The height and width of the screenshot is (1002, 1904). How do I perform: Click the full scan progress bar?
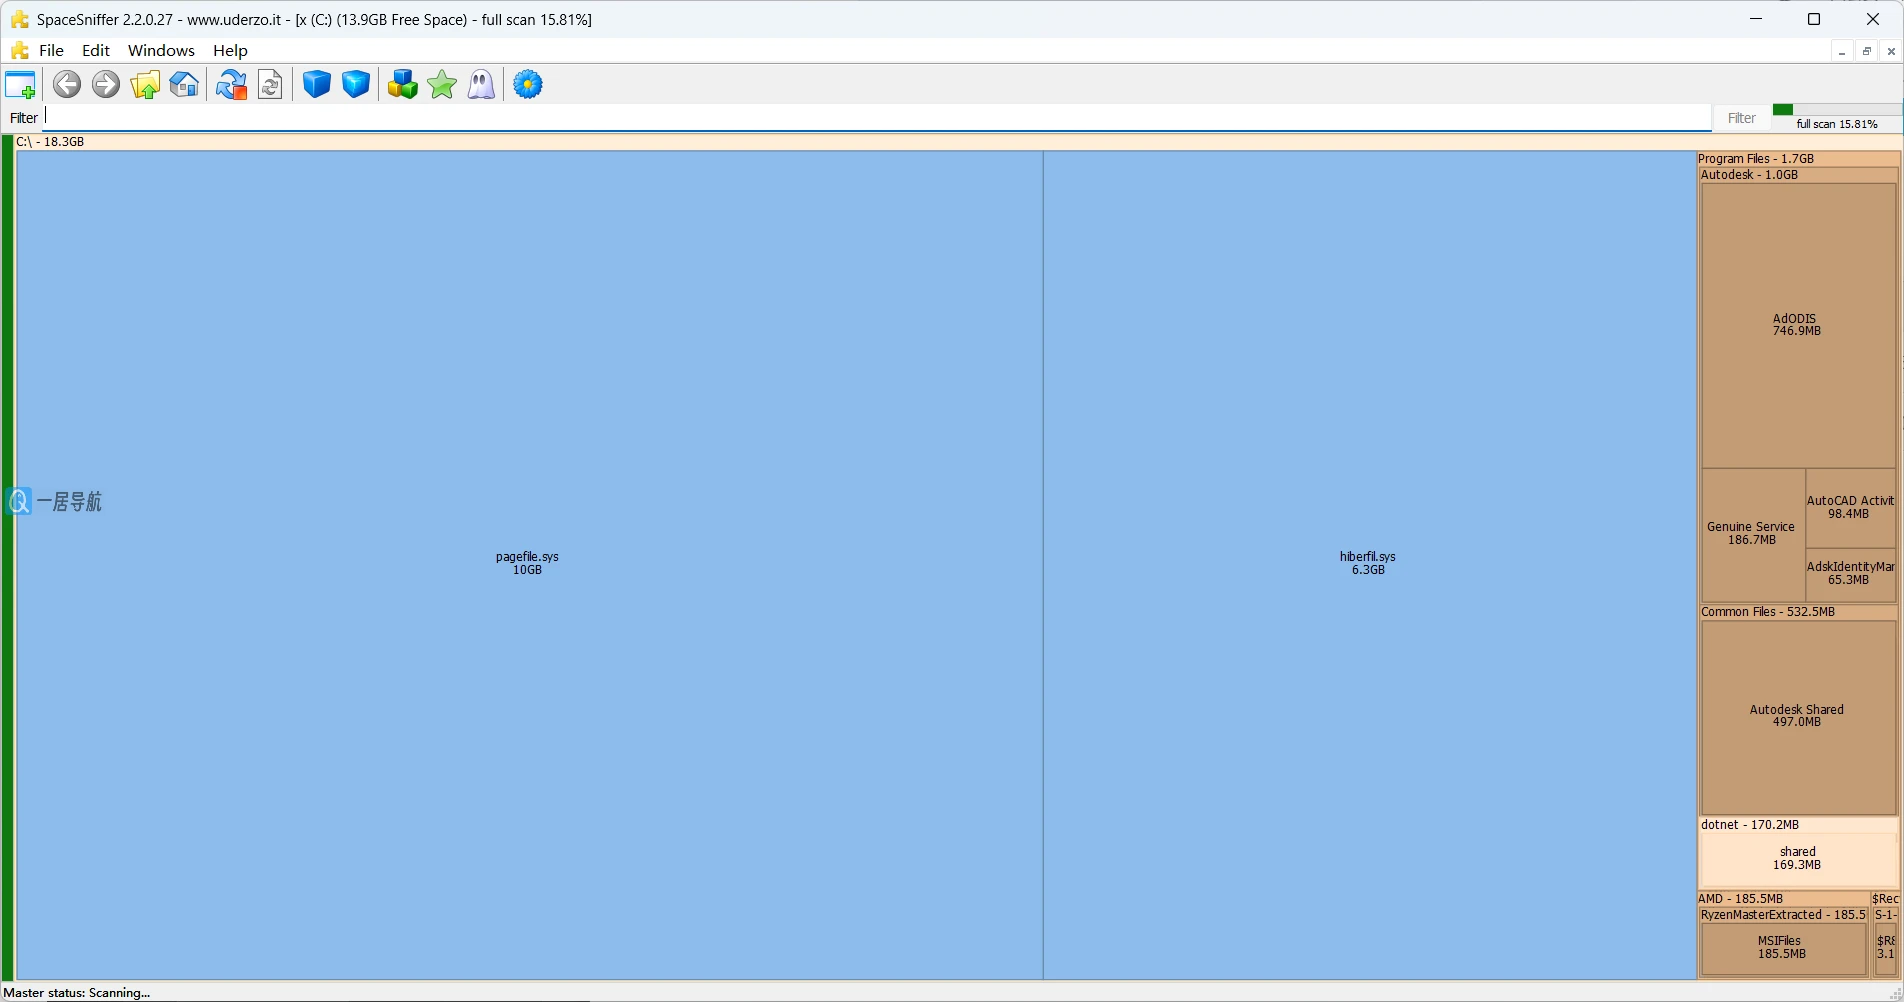pyautogui.click(x=1836, y=117)
